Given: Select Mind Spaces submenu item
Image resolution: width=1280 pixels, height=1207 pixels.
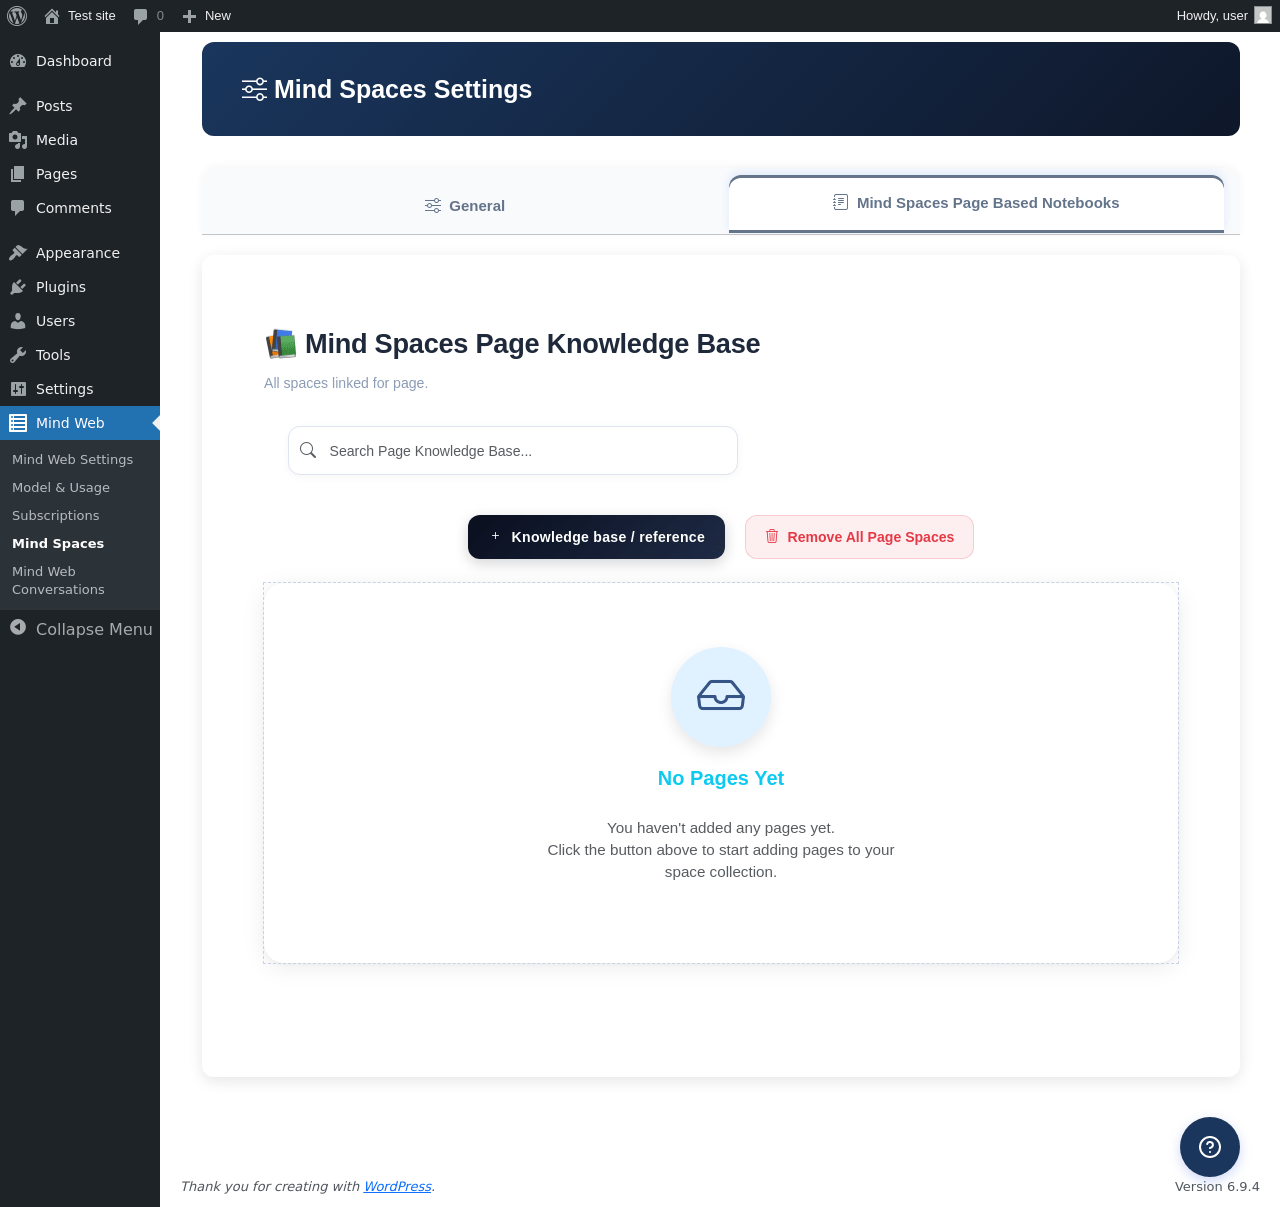Looking at the screenshot, I should pyautogui.click(x=58, y=543).
